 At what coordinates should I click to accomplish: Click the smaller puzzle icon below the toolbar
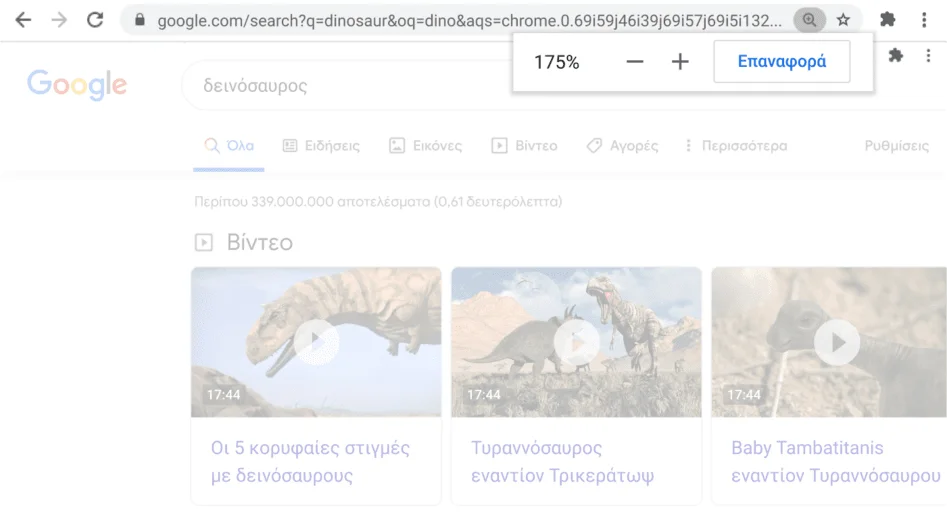click(x=896, y=56)
